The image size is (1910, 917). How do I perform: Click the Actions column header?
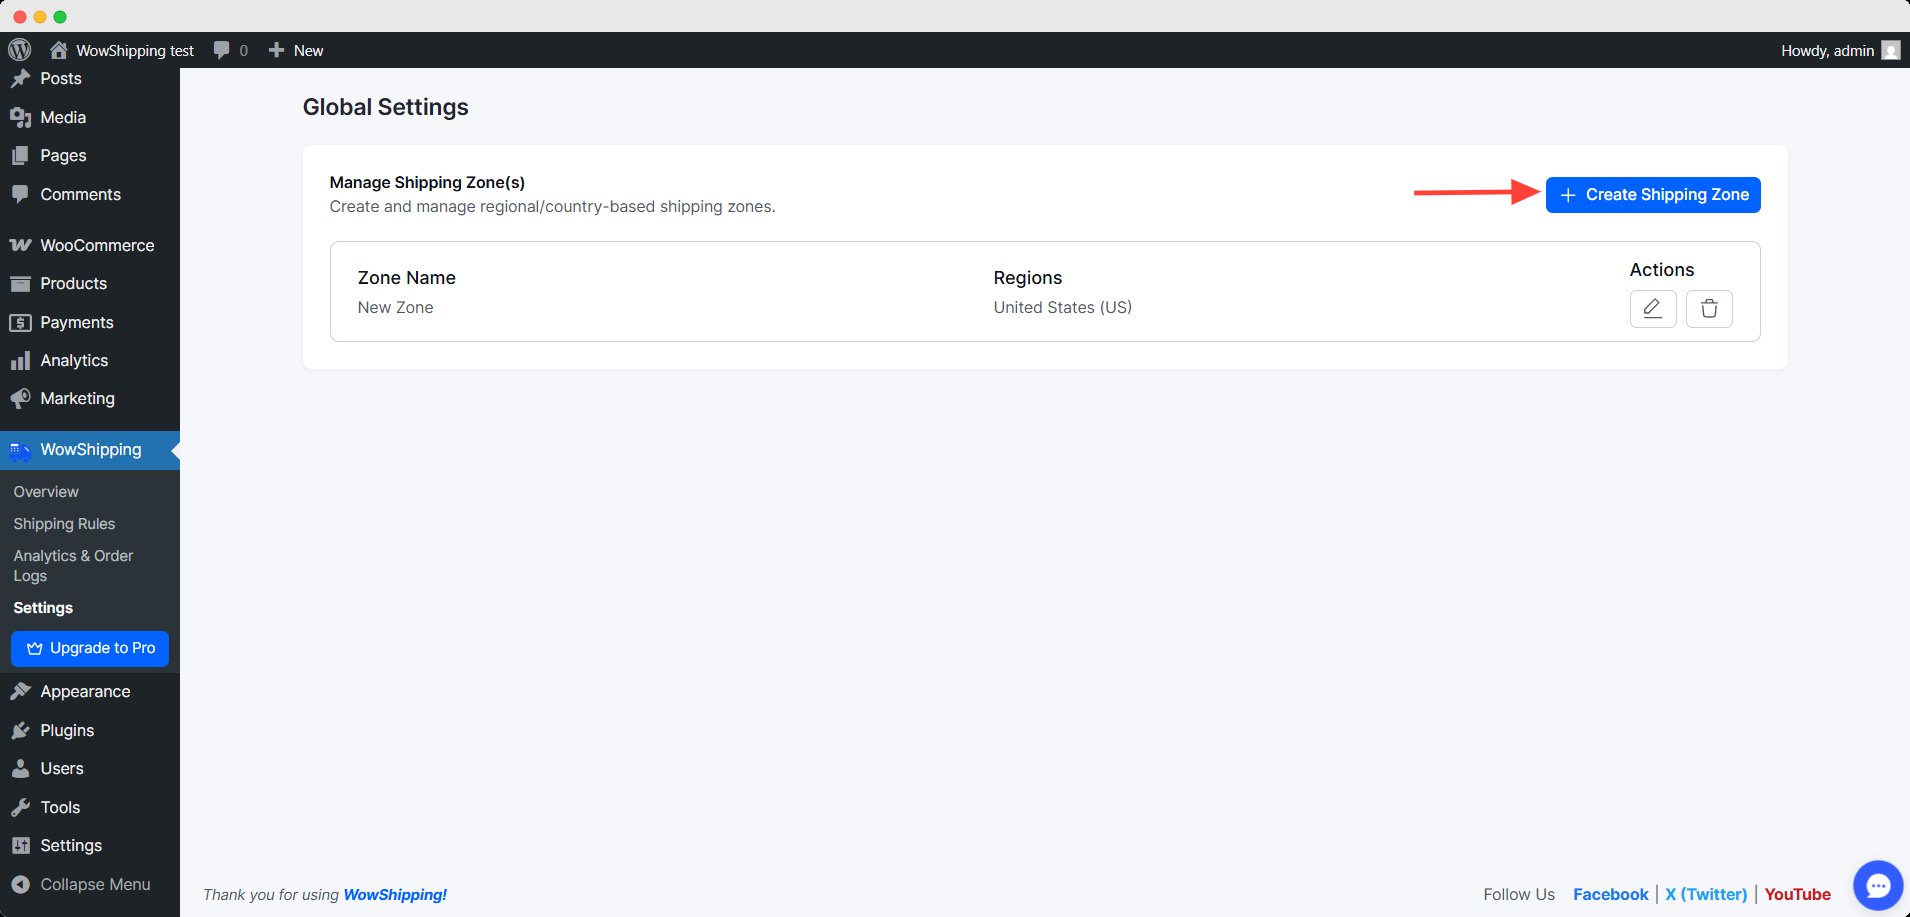tap(1661, 270)
